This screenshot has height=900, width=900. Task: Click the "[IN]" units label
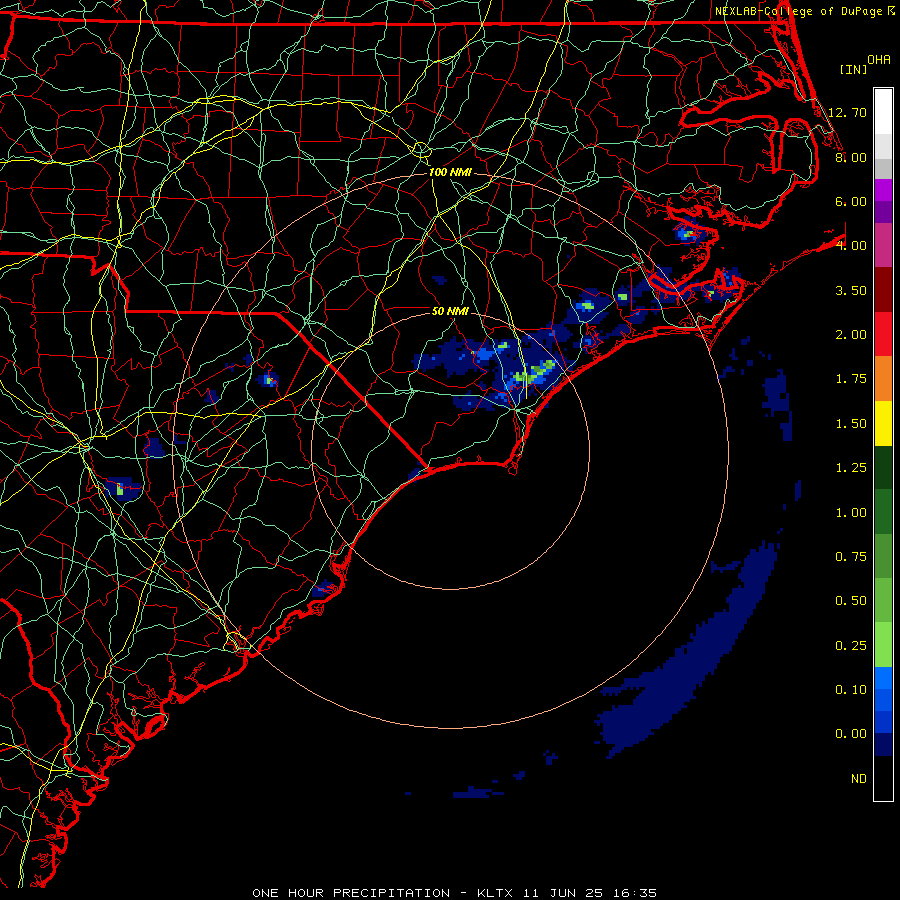pos(853,69)
